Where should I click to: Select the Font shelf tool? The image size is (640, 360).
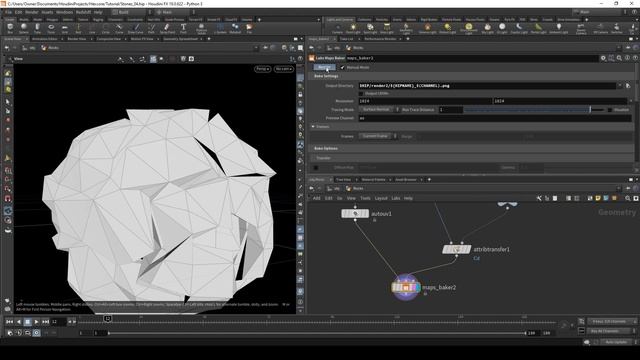click(183, 28)
